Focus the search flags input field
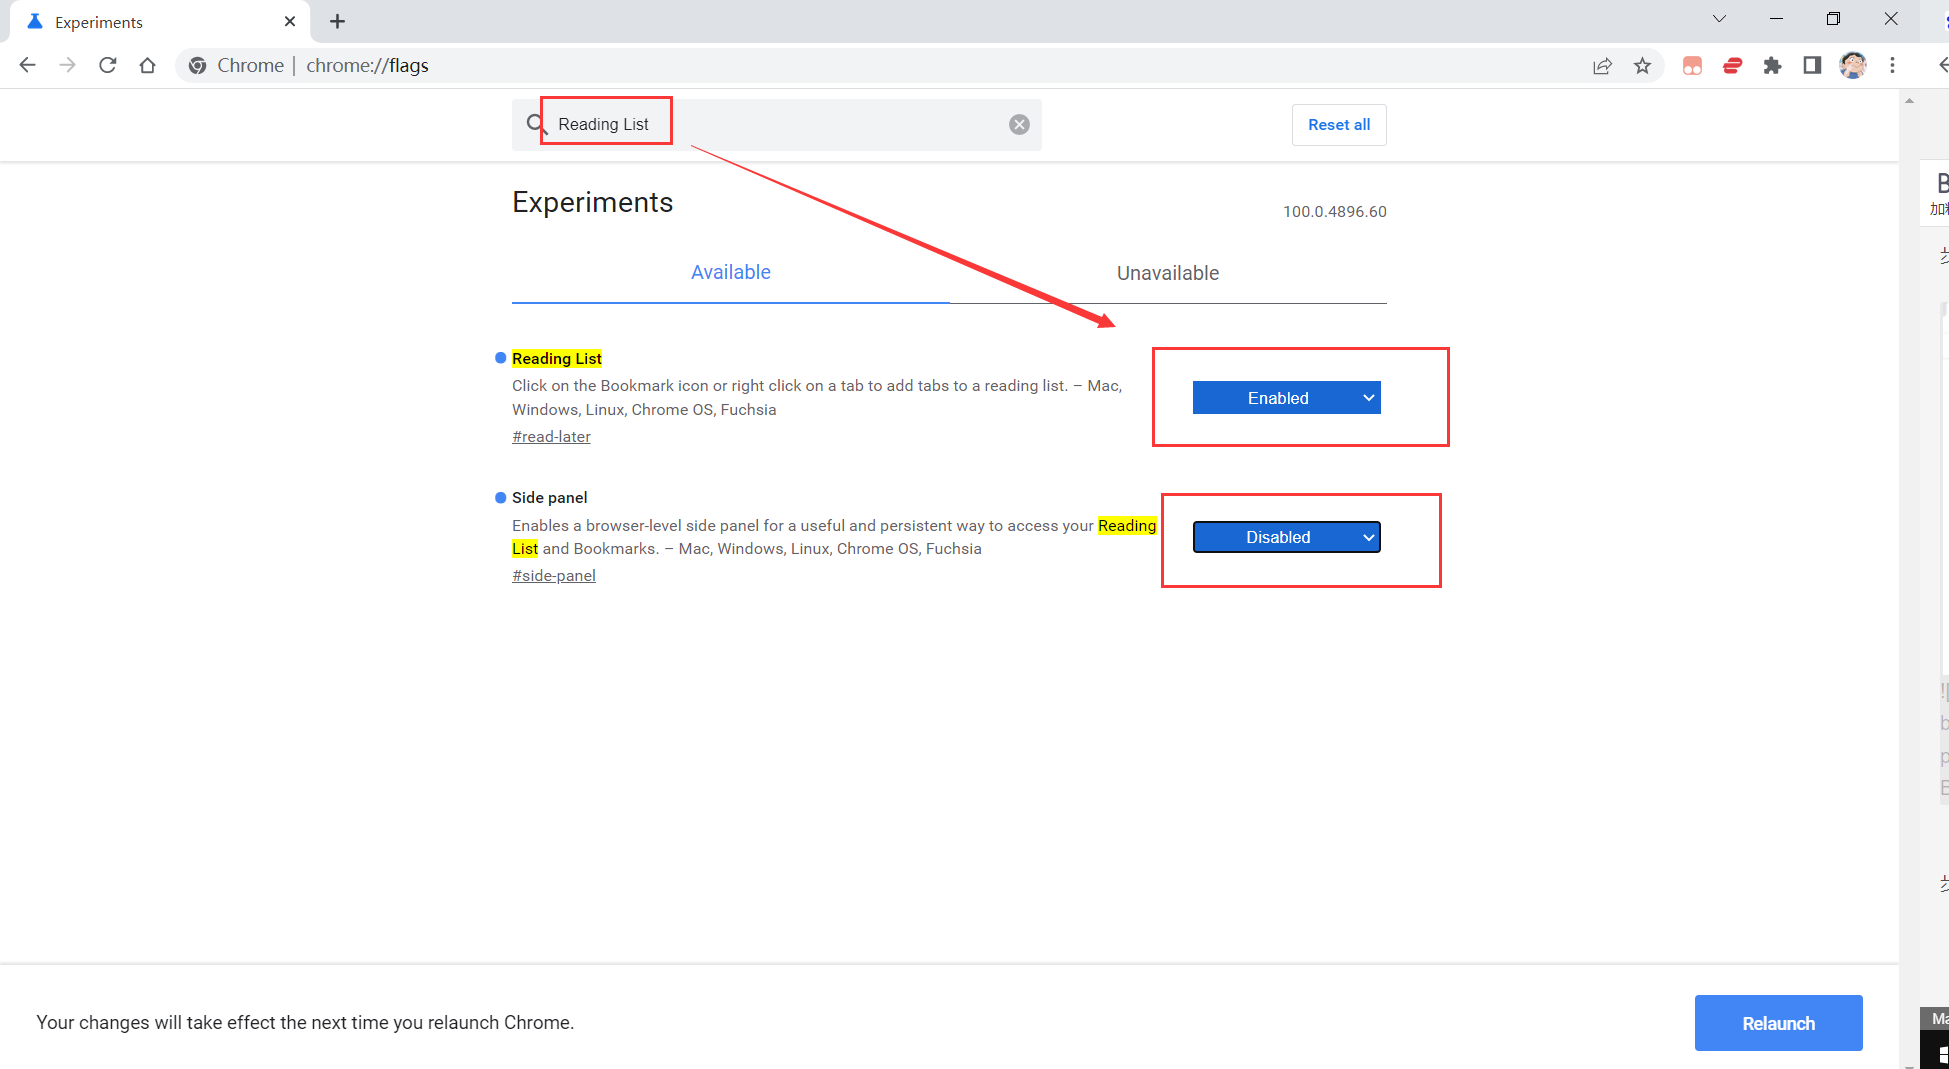This screenshot has width=1949, height=1069. pyautogui.click(x=777, y=124)
